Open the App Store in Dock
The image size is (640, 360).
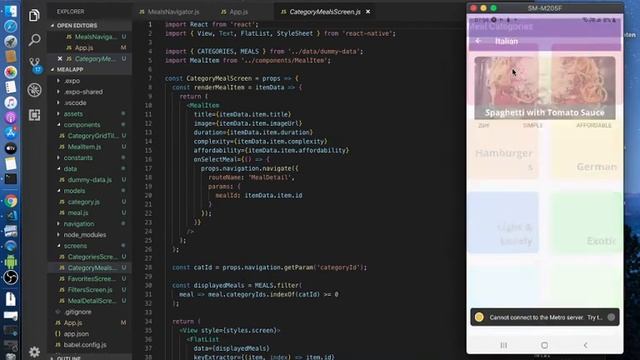pyautogui.click(x=11, y=133)
